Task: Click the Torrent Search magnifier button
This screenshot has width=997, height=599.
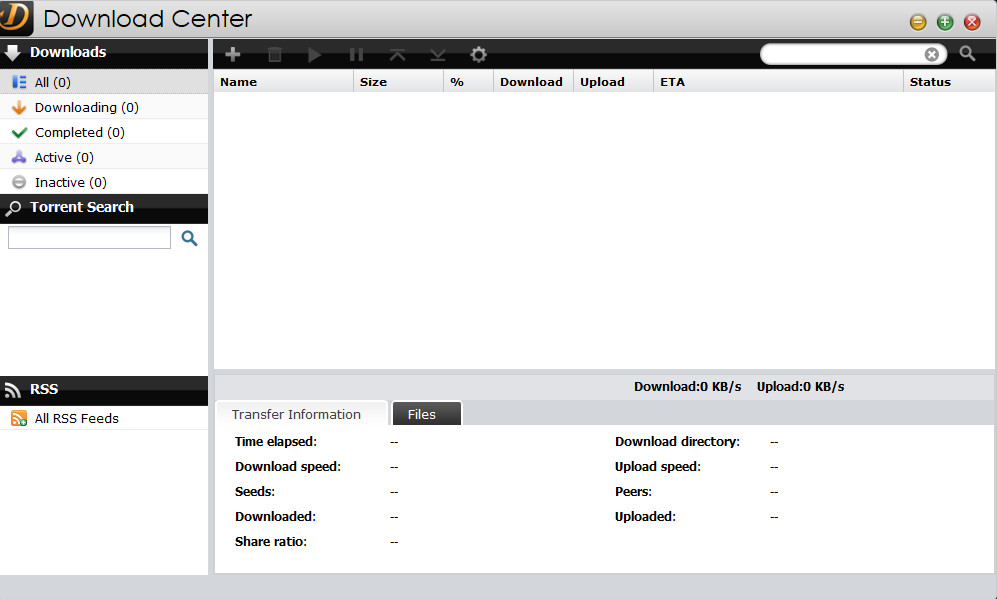Action: click(189, 238)
